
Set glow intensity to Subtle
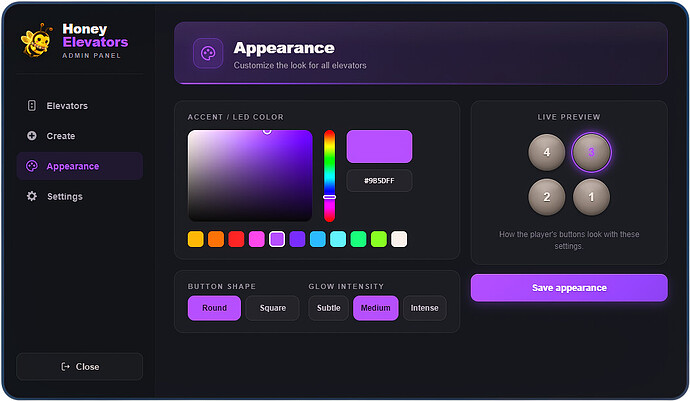click(328, 308)
